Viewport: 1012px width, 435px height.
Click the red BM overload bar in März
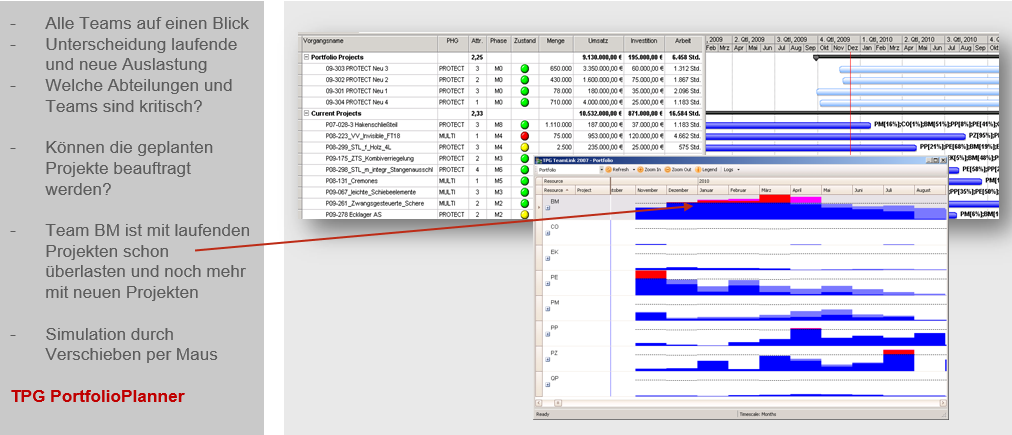click(773, 199)
